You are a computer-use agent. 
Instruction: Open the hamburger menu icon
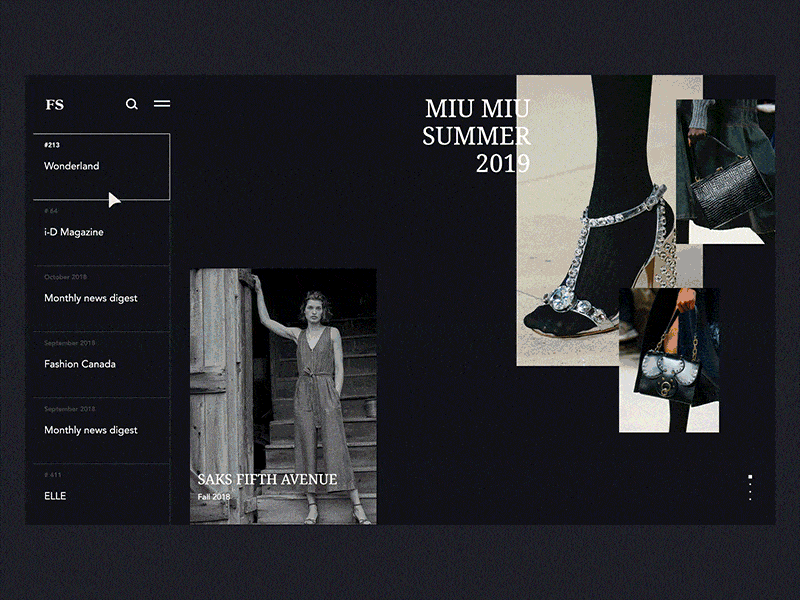[162, 104]
